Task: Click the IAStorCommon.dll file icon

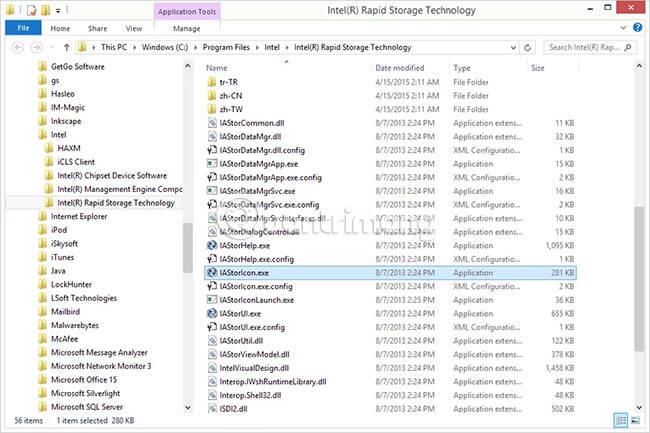Action: coord(212,123)
